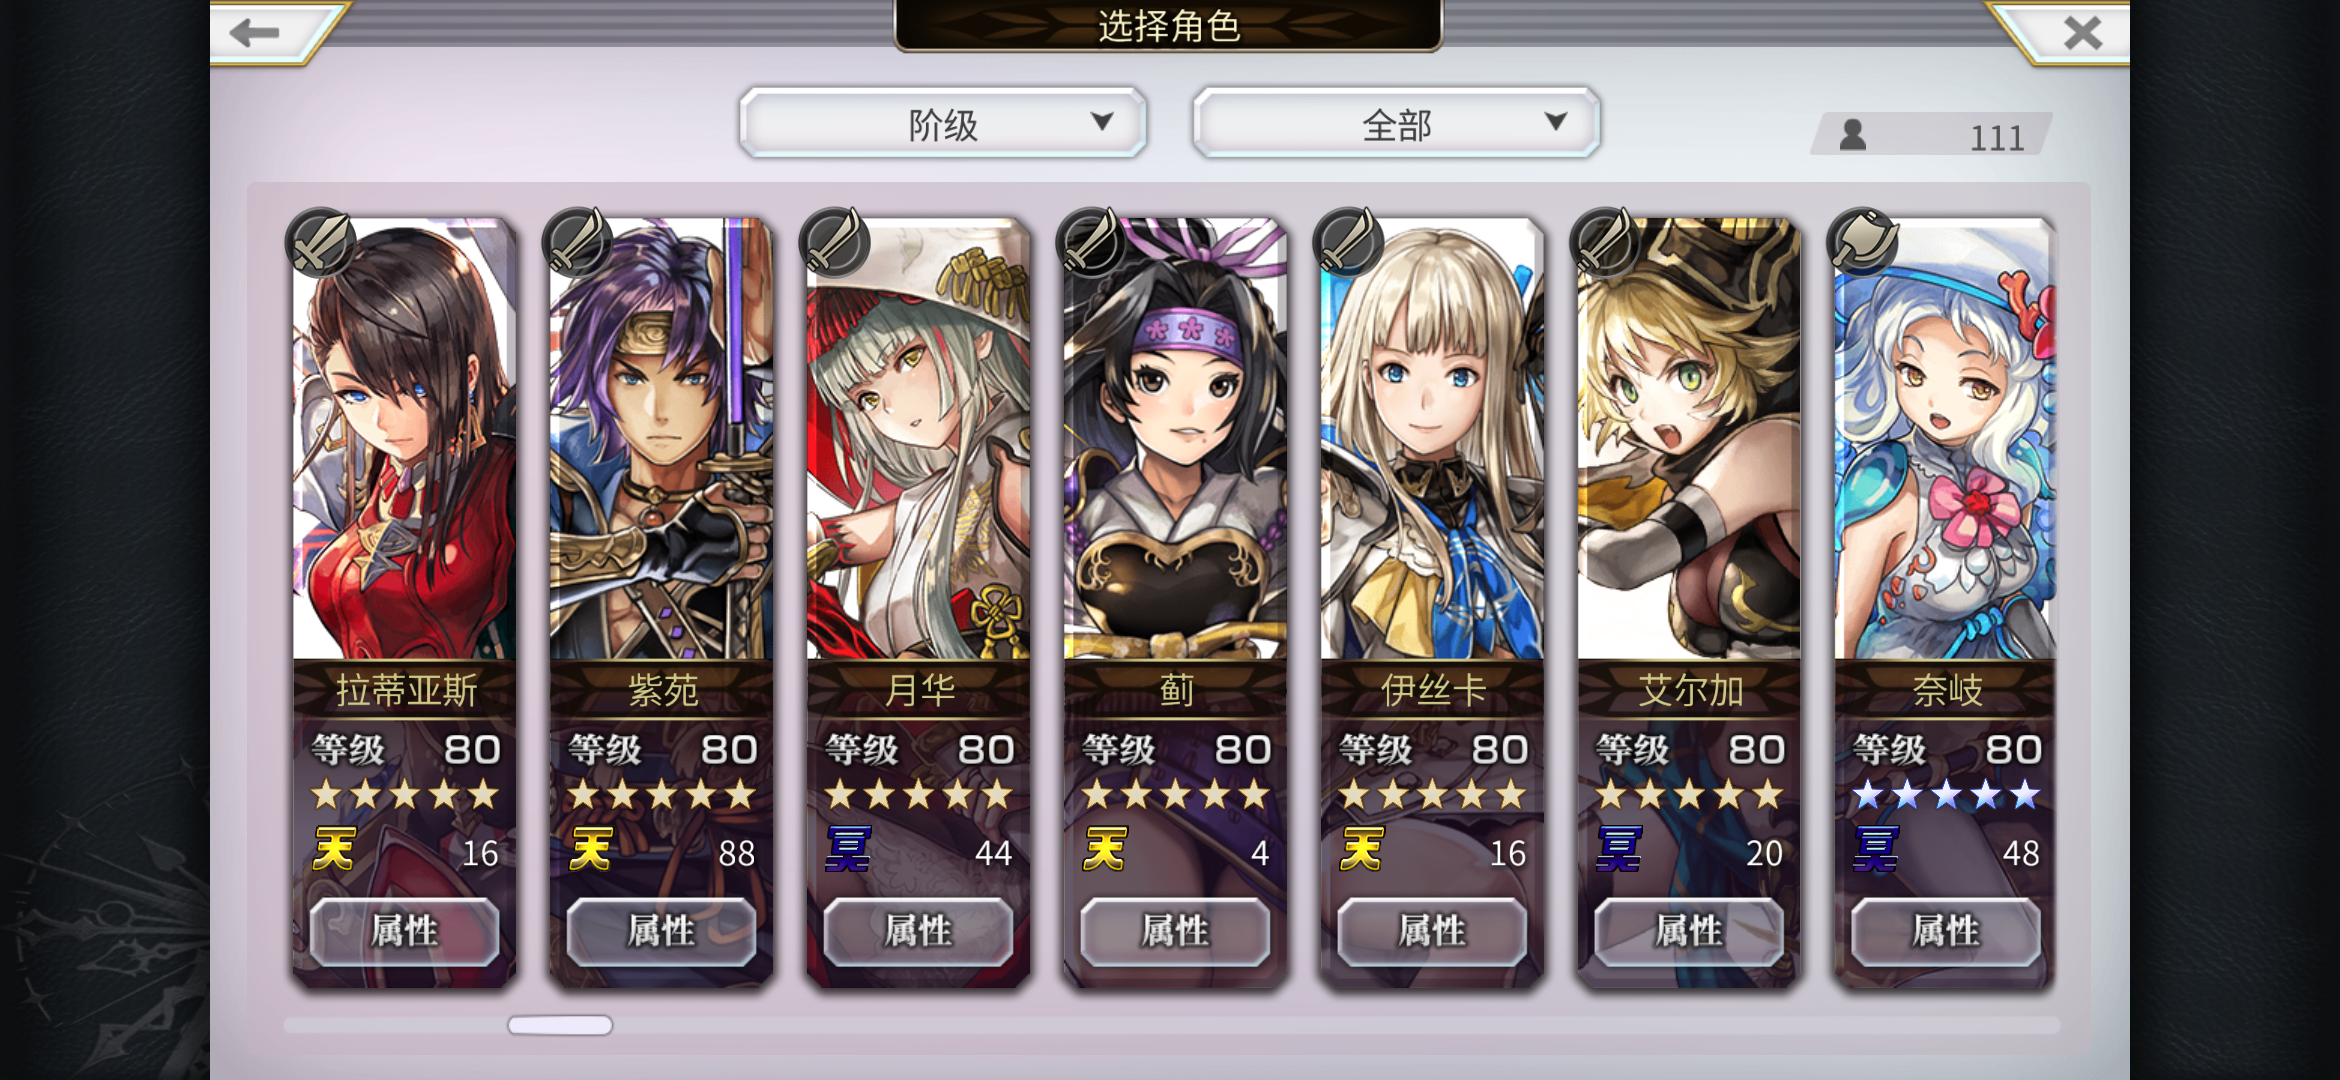Open 属性 for 蓟
The width and height of the screenshot is (2340, 1080).
(x=1175, y=931)
